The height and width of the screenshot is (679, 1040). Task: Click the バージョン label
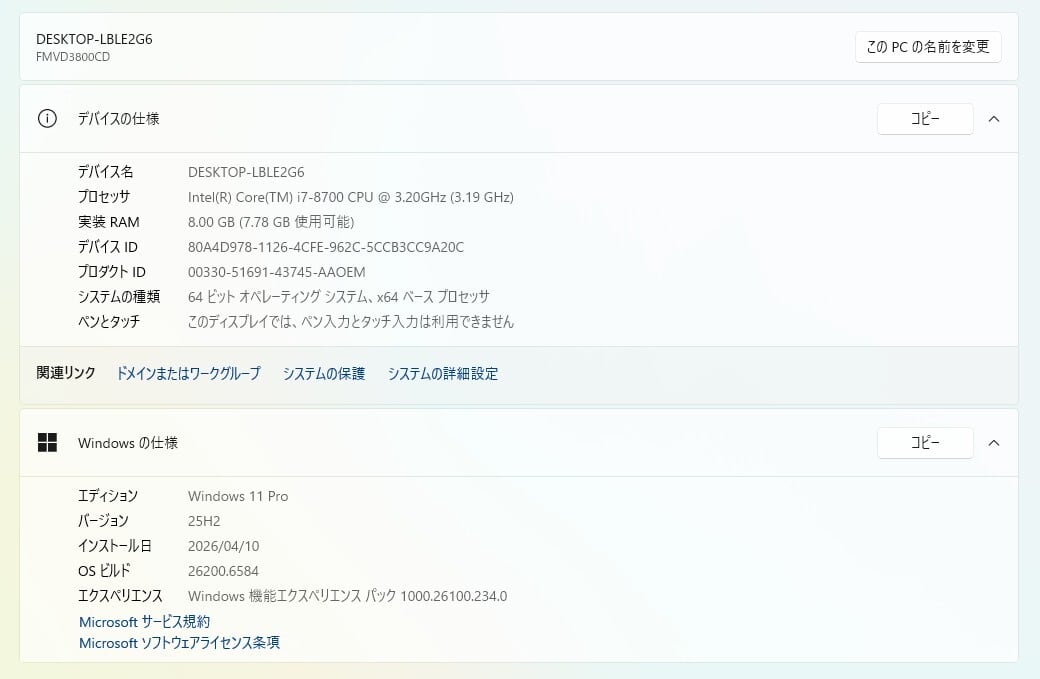(103, 521)
